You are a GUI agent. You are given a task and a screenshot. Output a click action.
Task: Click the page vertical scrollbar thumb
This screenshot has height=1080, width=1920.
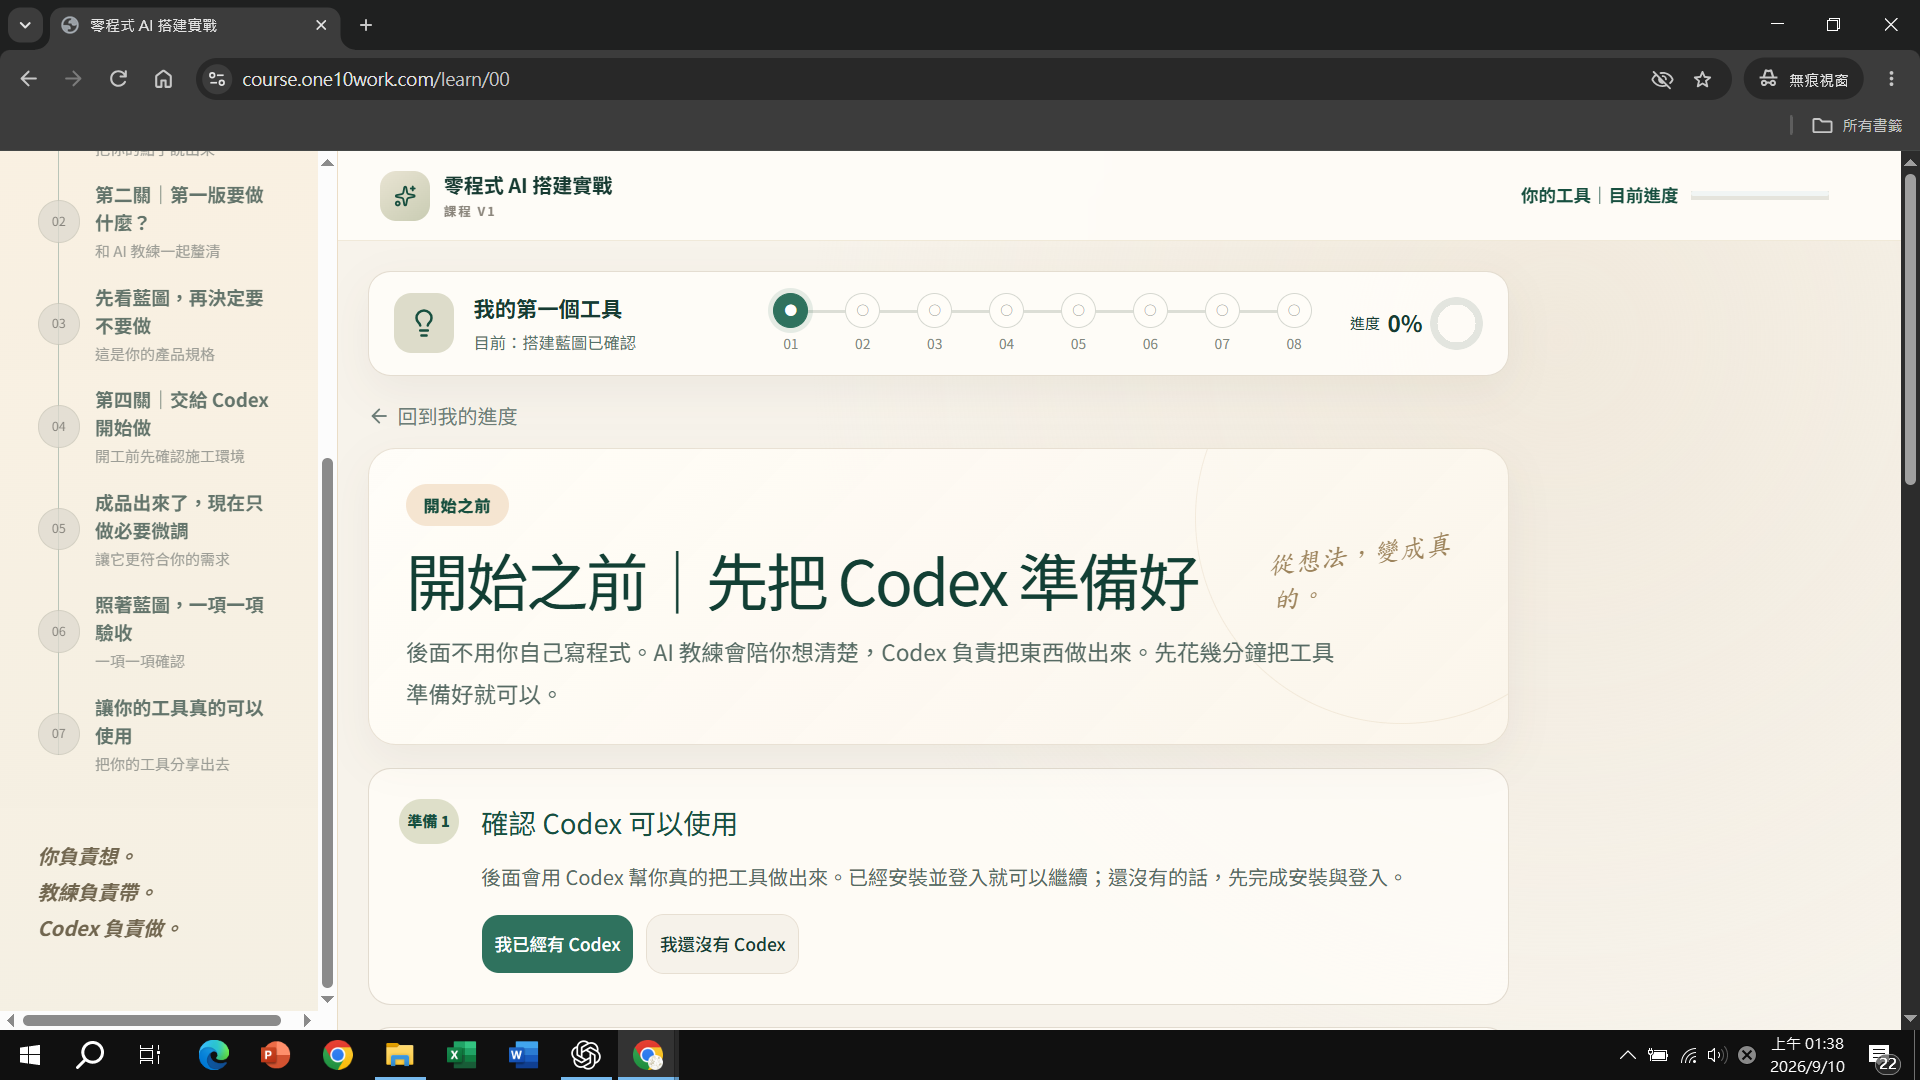1910,330
